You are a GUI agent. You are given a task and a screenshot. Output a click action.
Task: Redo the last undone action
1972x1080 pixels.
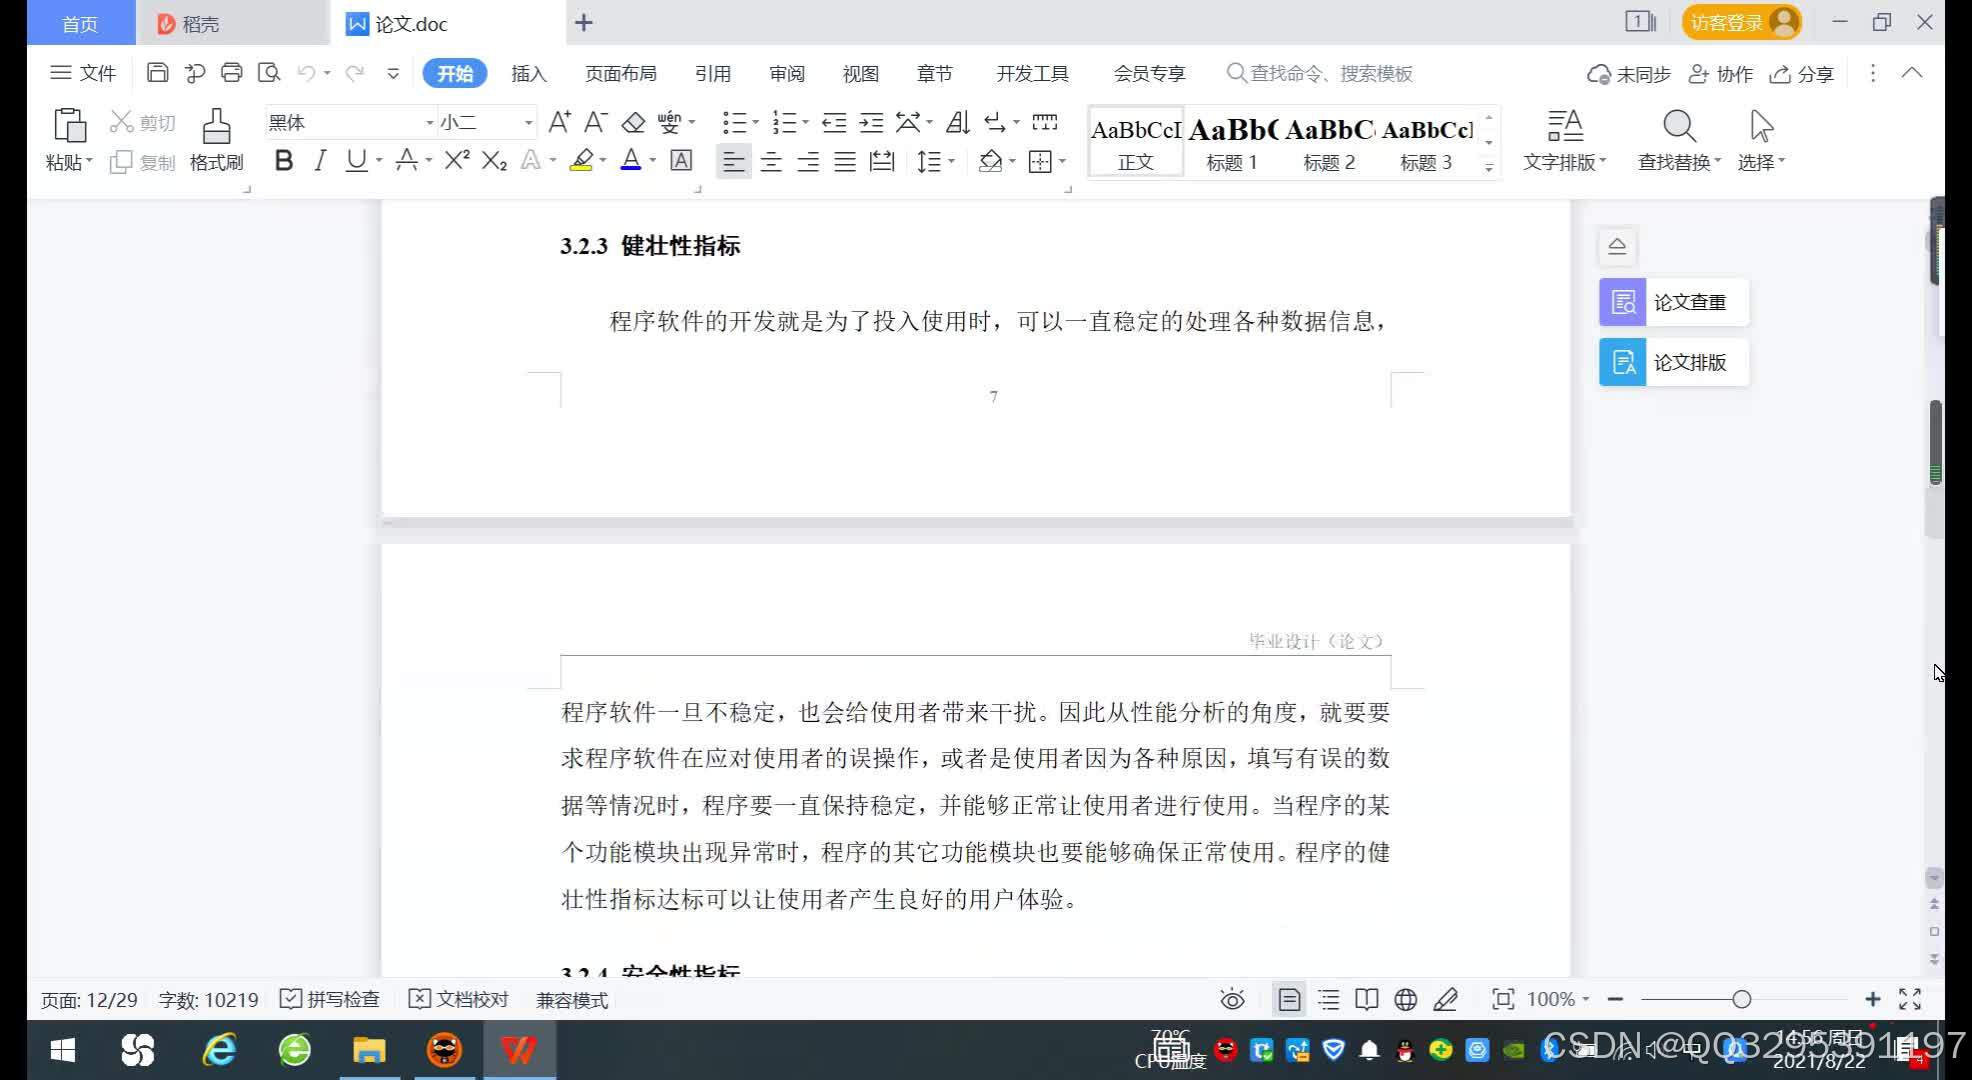[354, 73]
